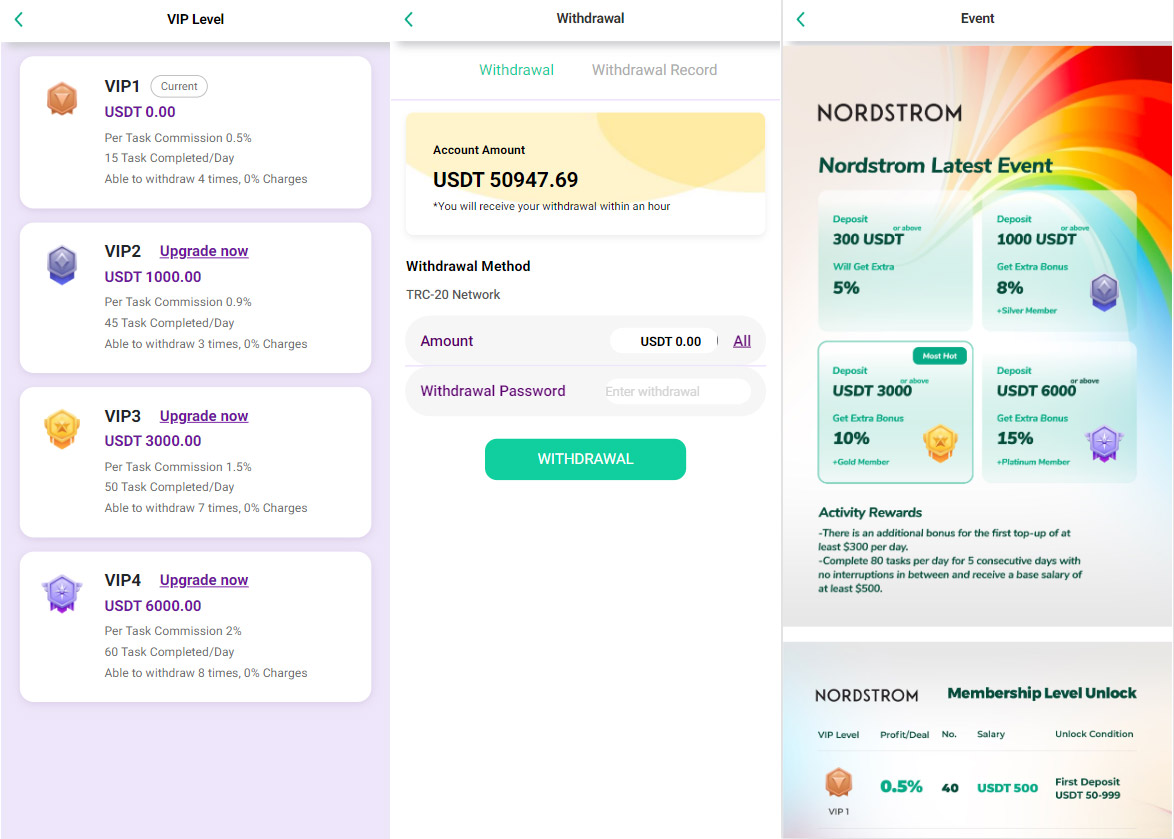Click the Gold Member badge in event
Screen dimensions: 1174x839
940,442
